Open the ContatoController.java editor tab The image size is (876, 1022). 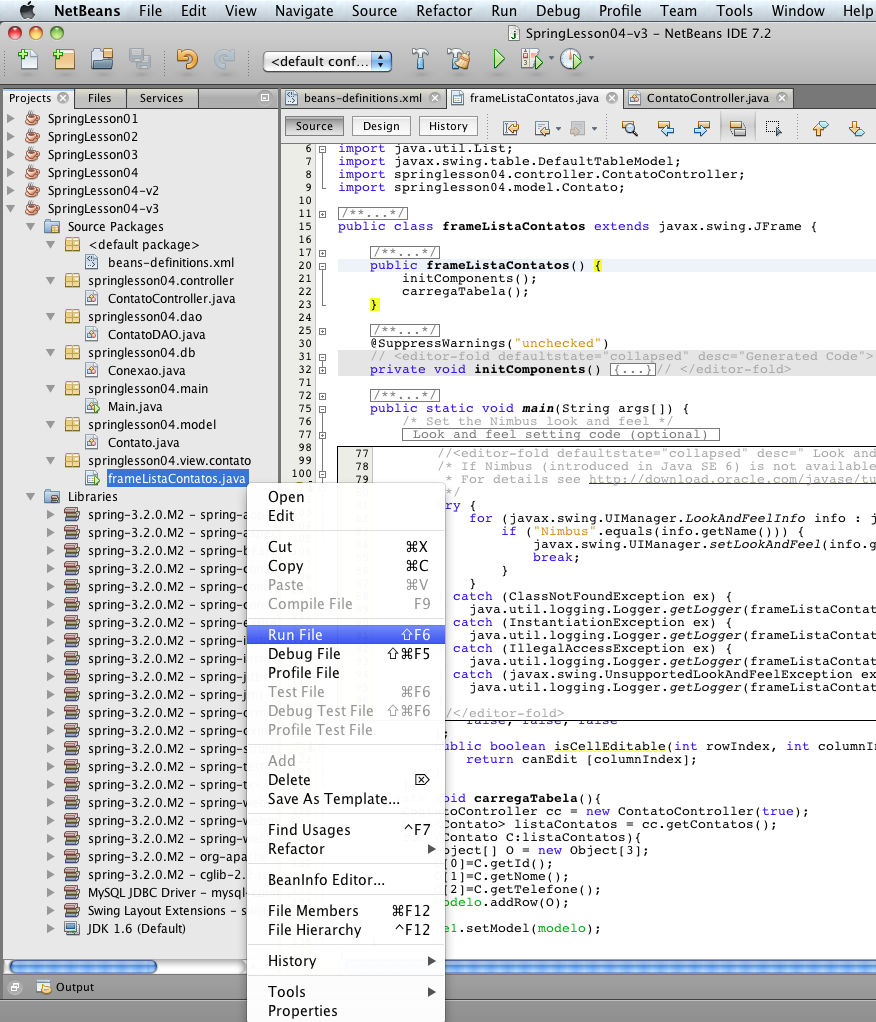point(707,98)
